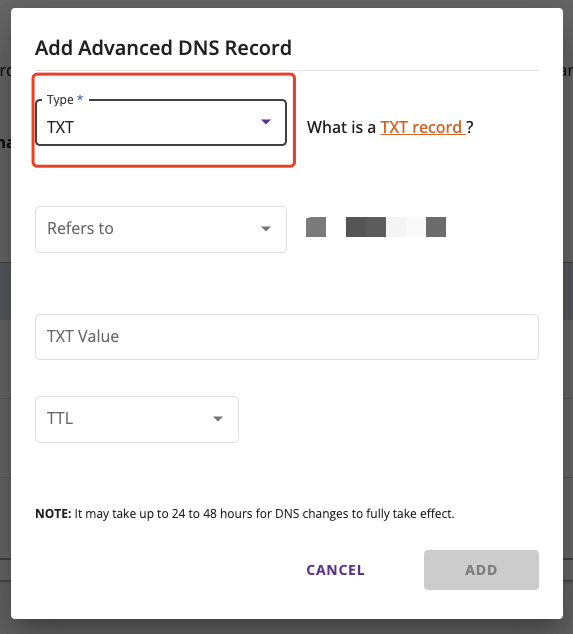Click the blurred domain text beside Refers to
Image resolution: width=573 pixels, height=634 pixels.
pos(376,227)
